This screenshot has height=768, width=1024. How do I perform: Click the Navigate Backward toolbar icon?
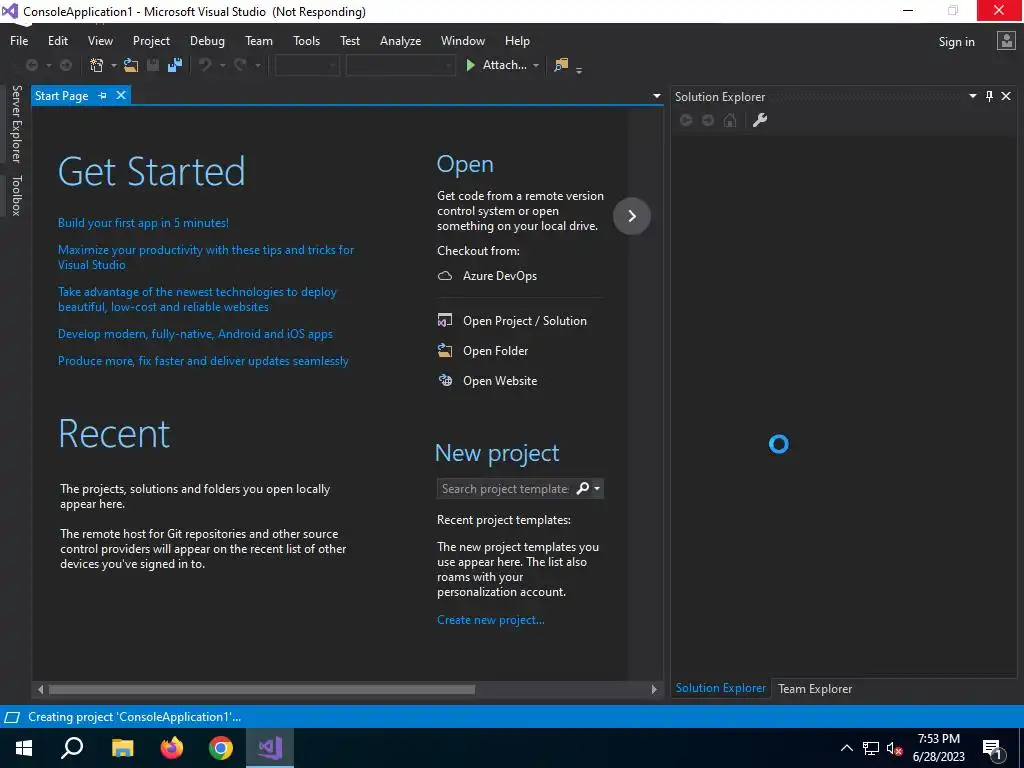pos(31,65)
